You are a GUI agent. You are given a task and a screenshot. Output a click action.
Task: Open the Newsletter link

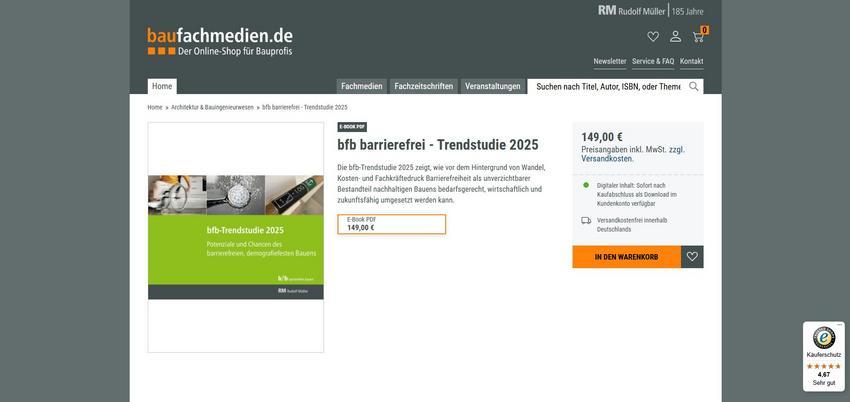[x=609, y=61]
